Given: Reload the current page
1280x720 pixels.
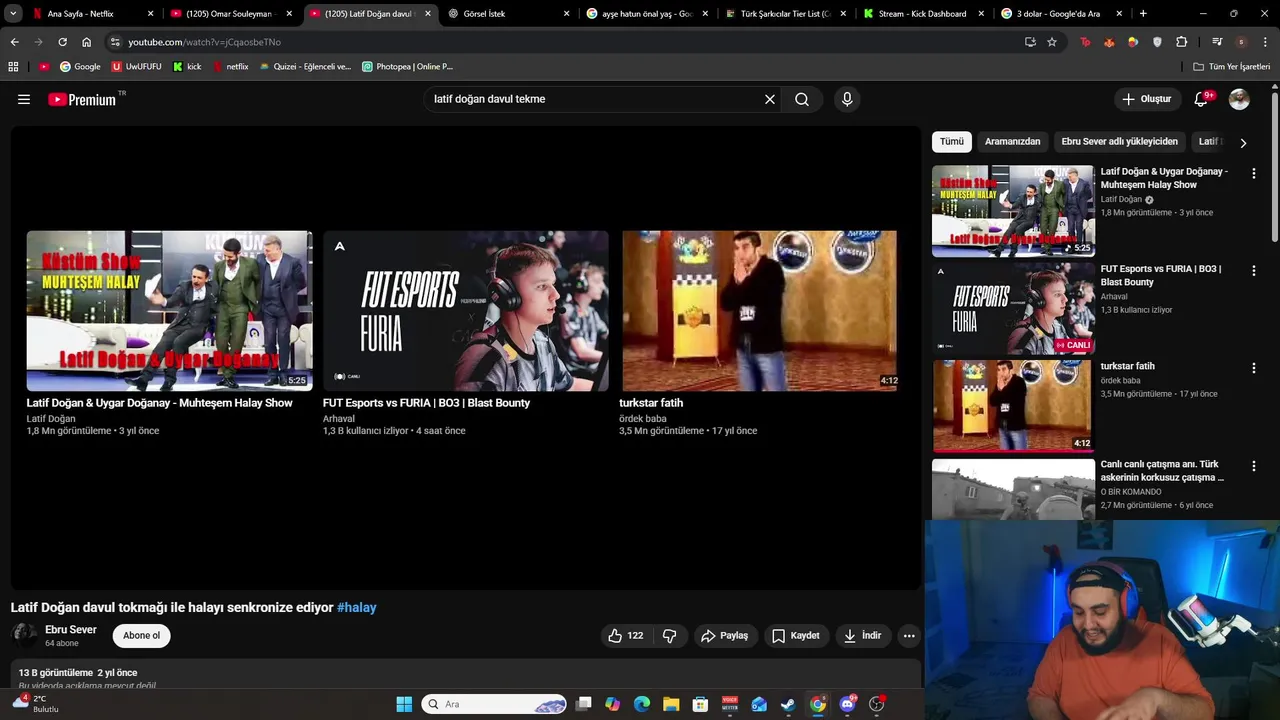Looking at the screenshot, I should pos(62,42).
